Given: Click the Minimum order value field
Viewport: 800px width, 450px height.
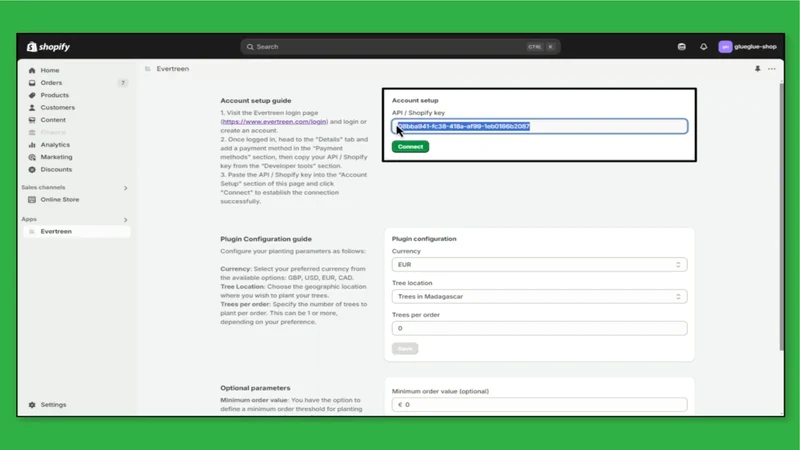Looking at the screenshot, I should pos(539,405).
